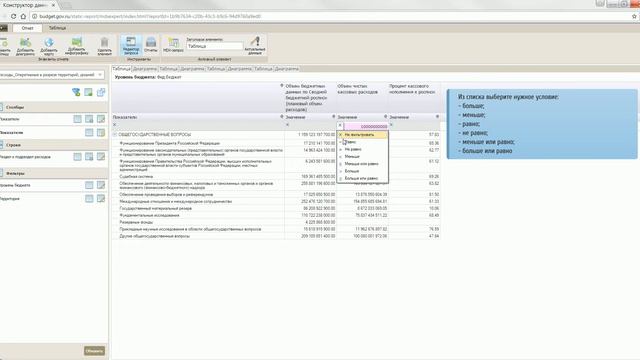This screenshot has width=640, height=360.
Task: Click the pin icon on the Показатели column header
Action: 281,117
